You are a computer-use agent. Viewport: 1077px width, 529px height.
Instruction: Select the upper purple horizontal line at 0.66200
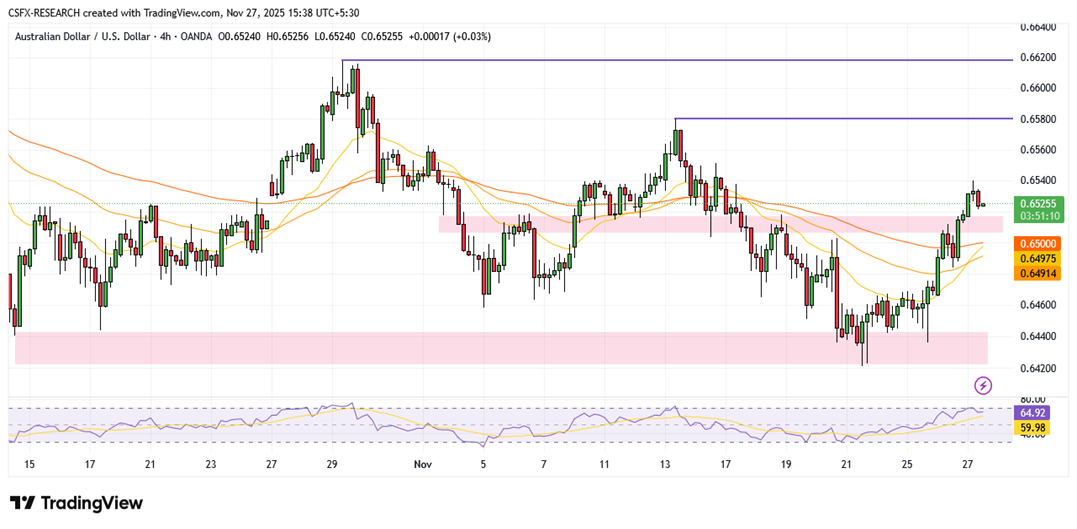(680, 60)
